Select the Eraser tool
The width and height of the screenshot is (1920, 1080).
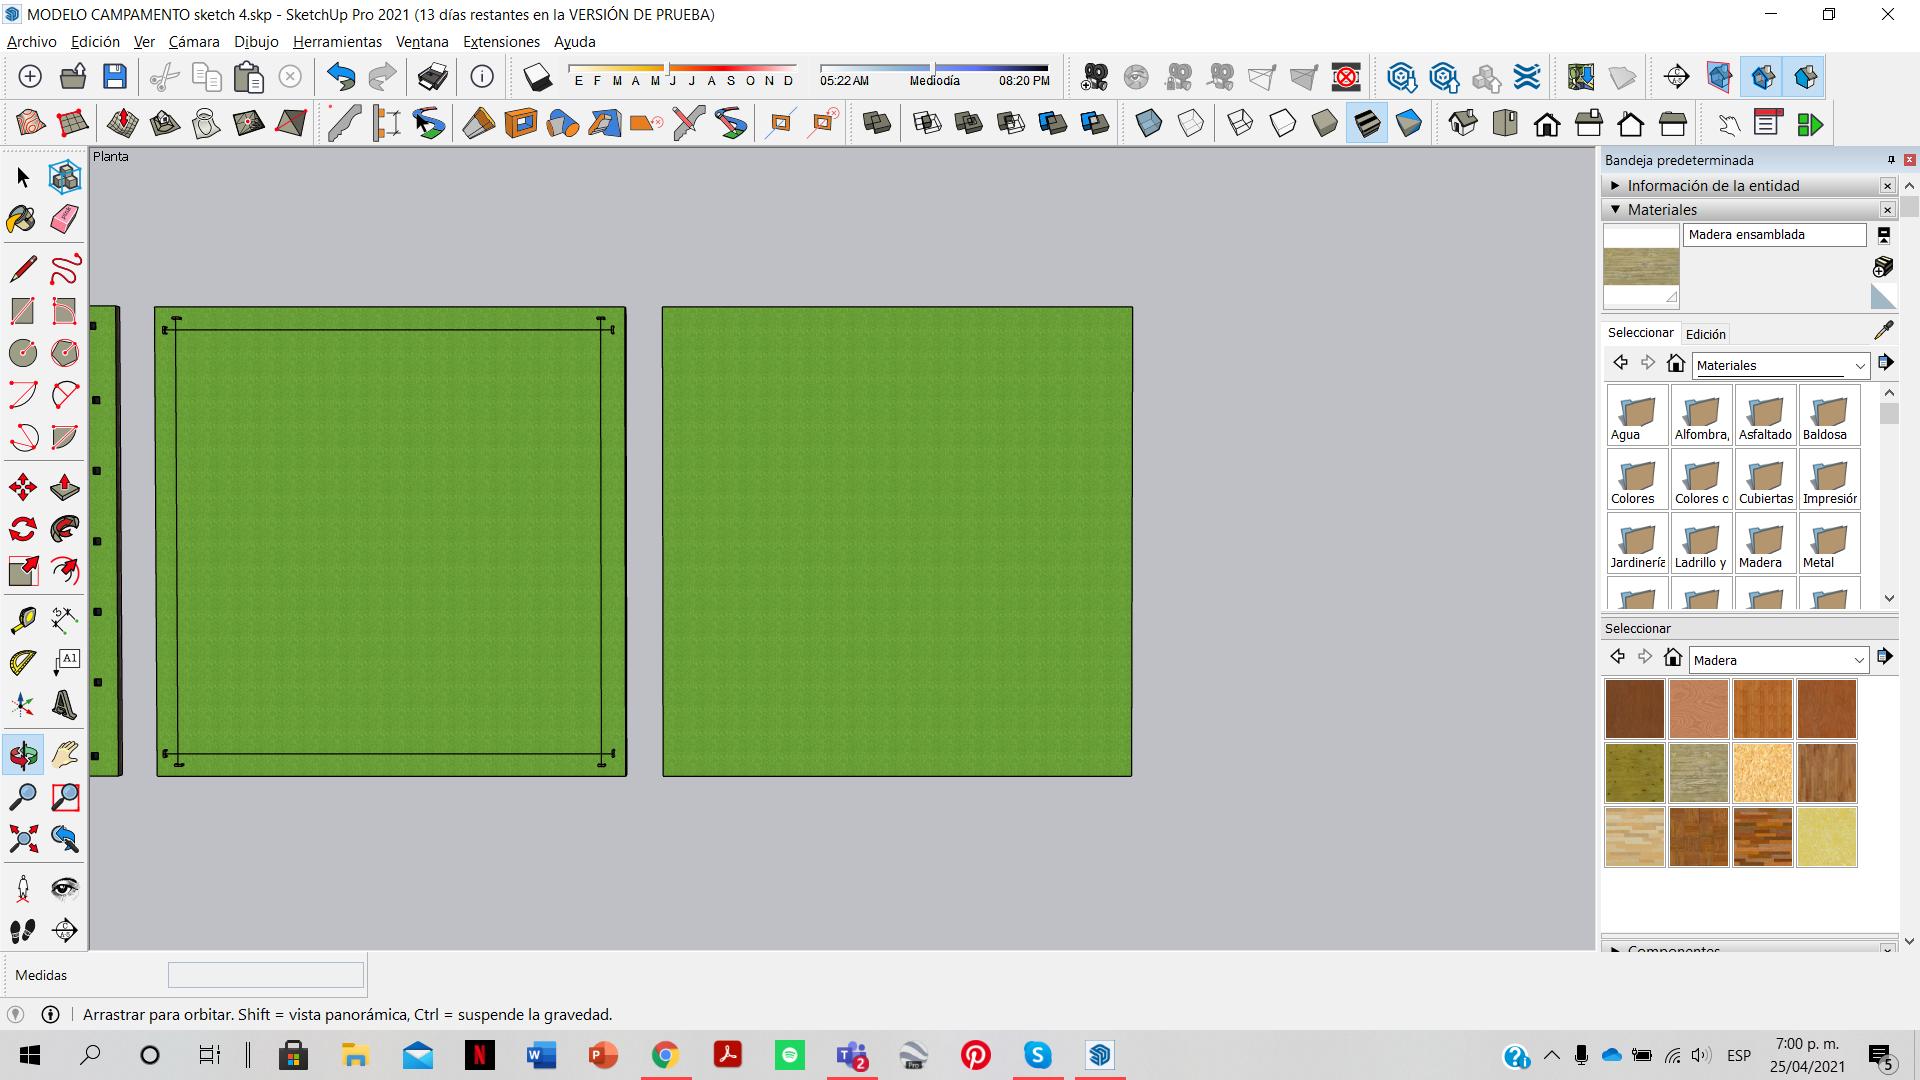click(x=65, y=219)
